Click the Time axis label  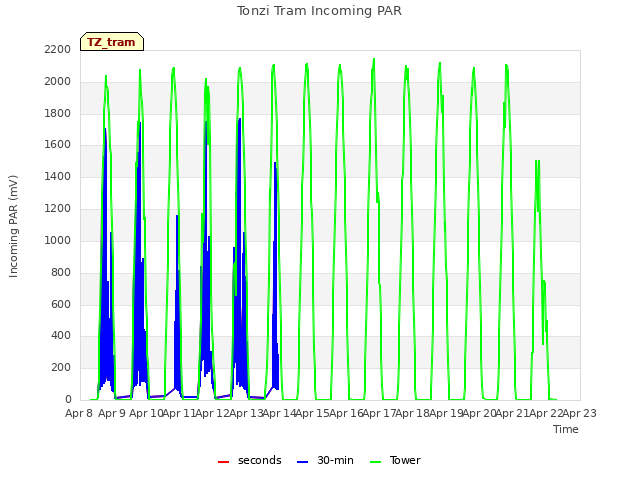coord(566,429)
